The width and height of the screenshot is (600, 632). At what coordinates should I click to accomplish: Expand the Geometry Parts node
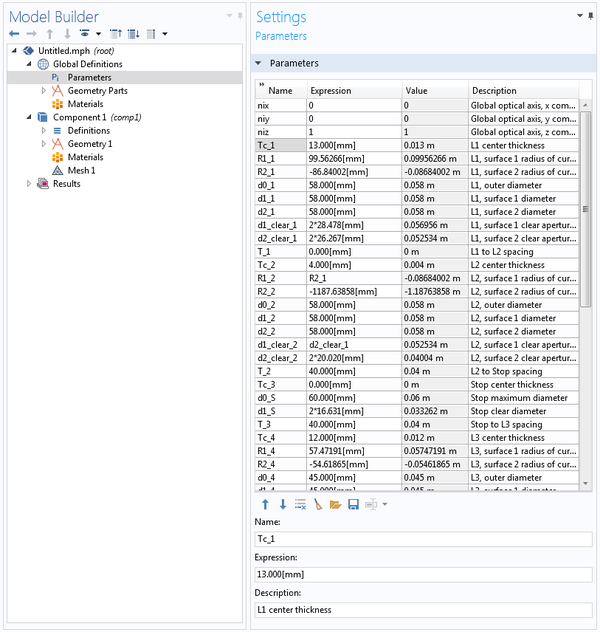[44, 91]
